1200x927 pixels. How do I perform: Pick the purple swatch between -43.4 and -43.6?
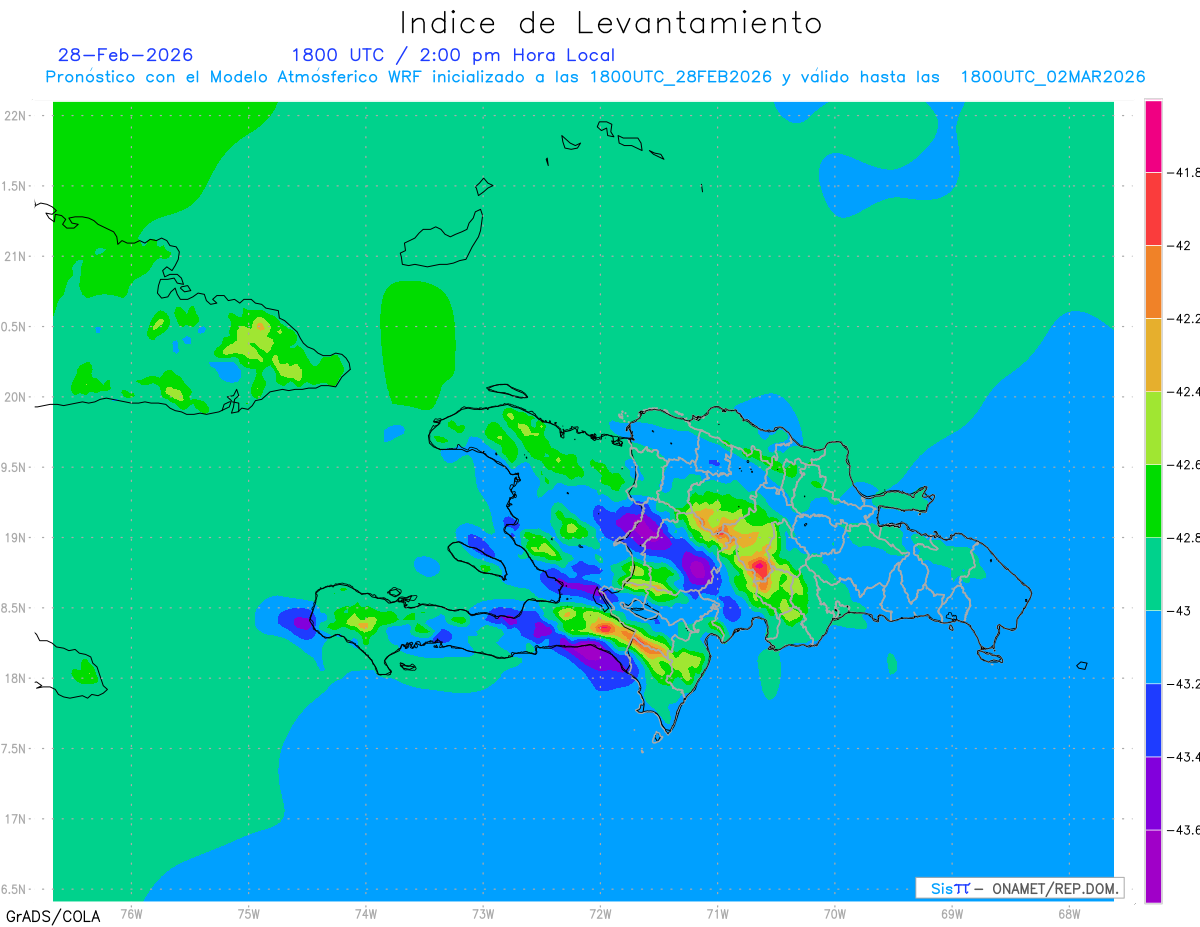point(1153,792)
